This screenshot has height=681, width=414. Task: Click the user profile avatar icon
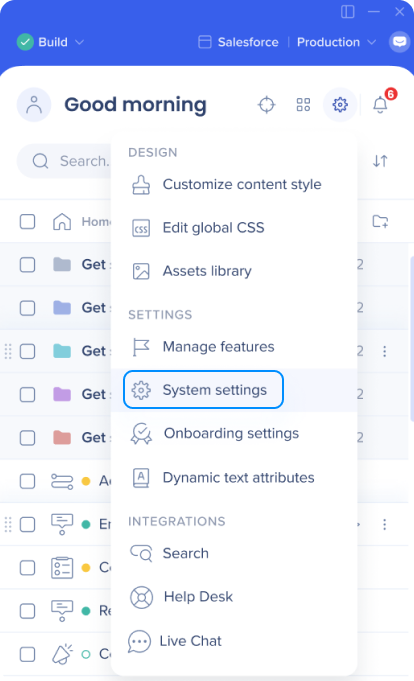point(34,105)
